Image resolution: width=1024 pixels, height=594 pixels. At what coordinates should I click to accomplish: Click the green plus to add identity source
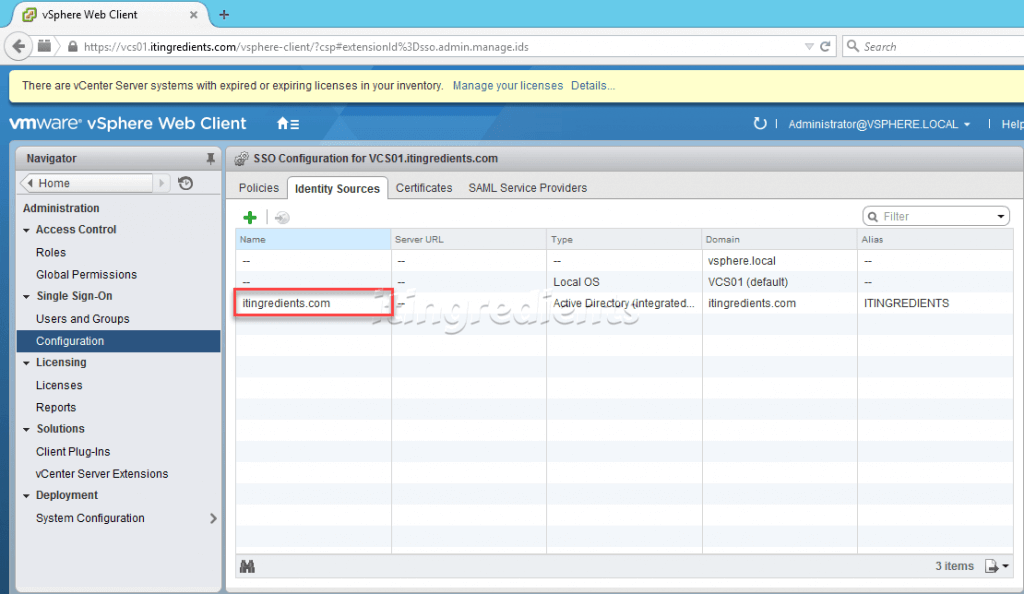(250, 217)
